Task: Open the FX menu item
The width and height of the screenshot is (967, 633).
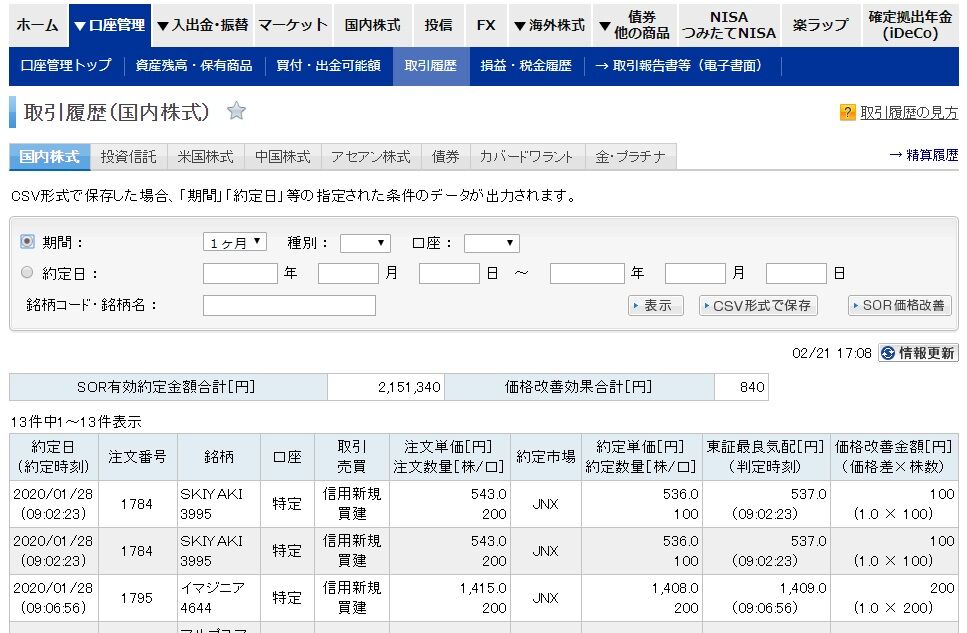Action: pyautogui.click(x=486, y=25)
